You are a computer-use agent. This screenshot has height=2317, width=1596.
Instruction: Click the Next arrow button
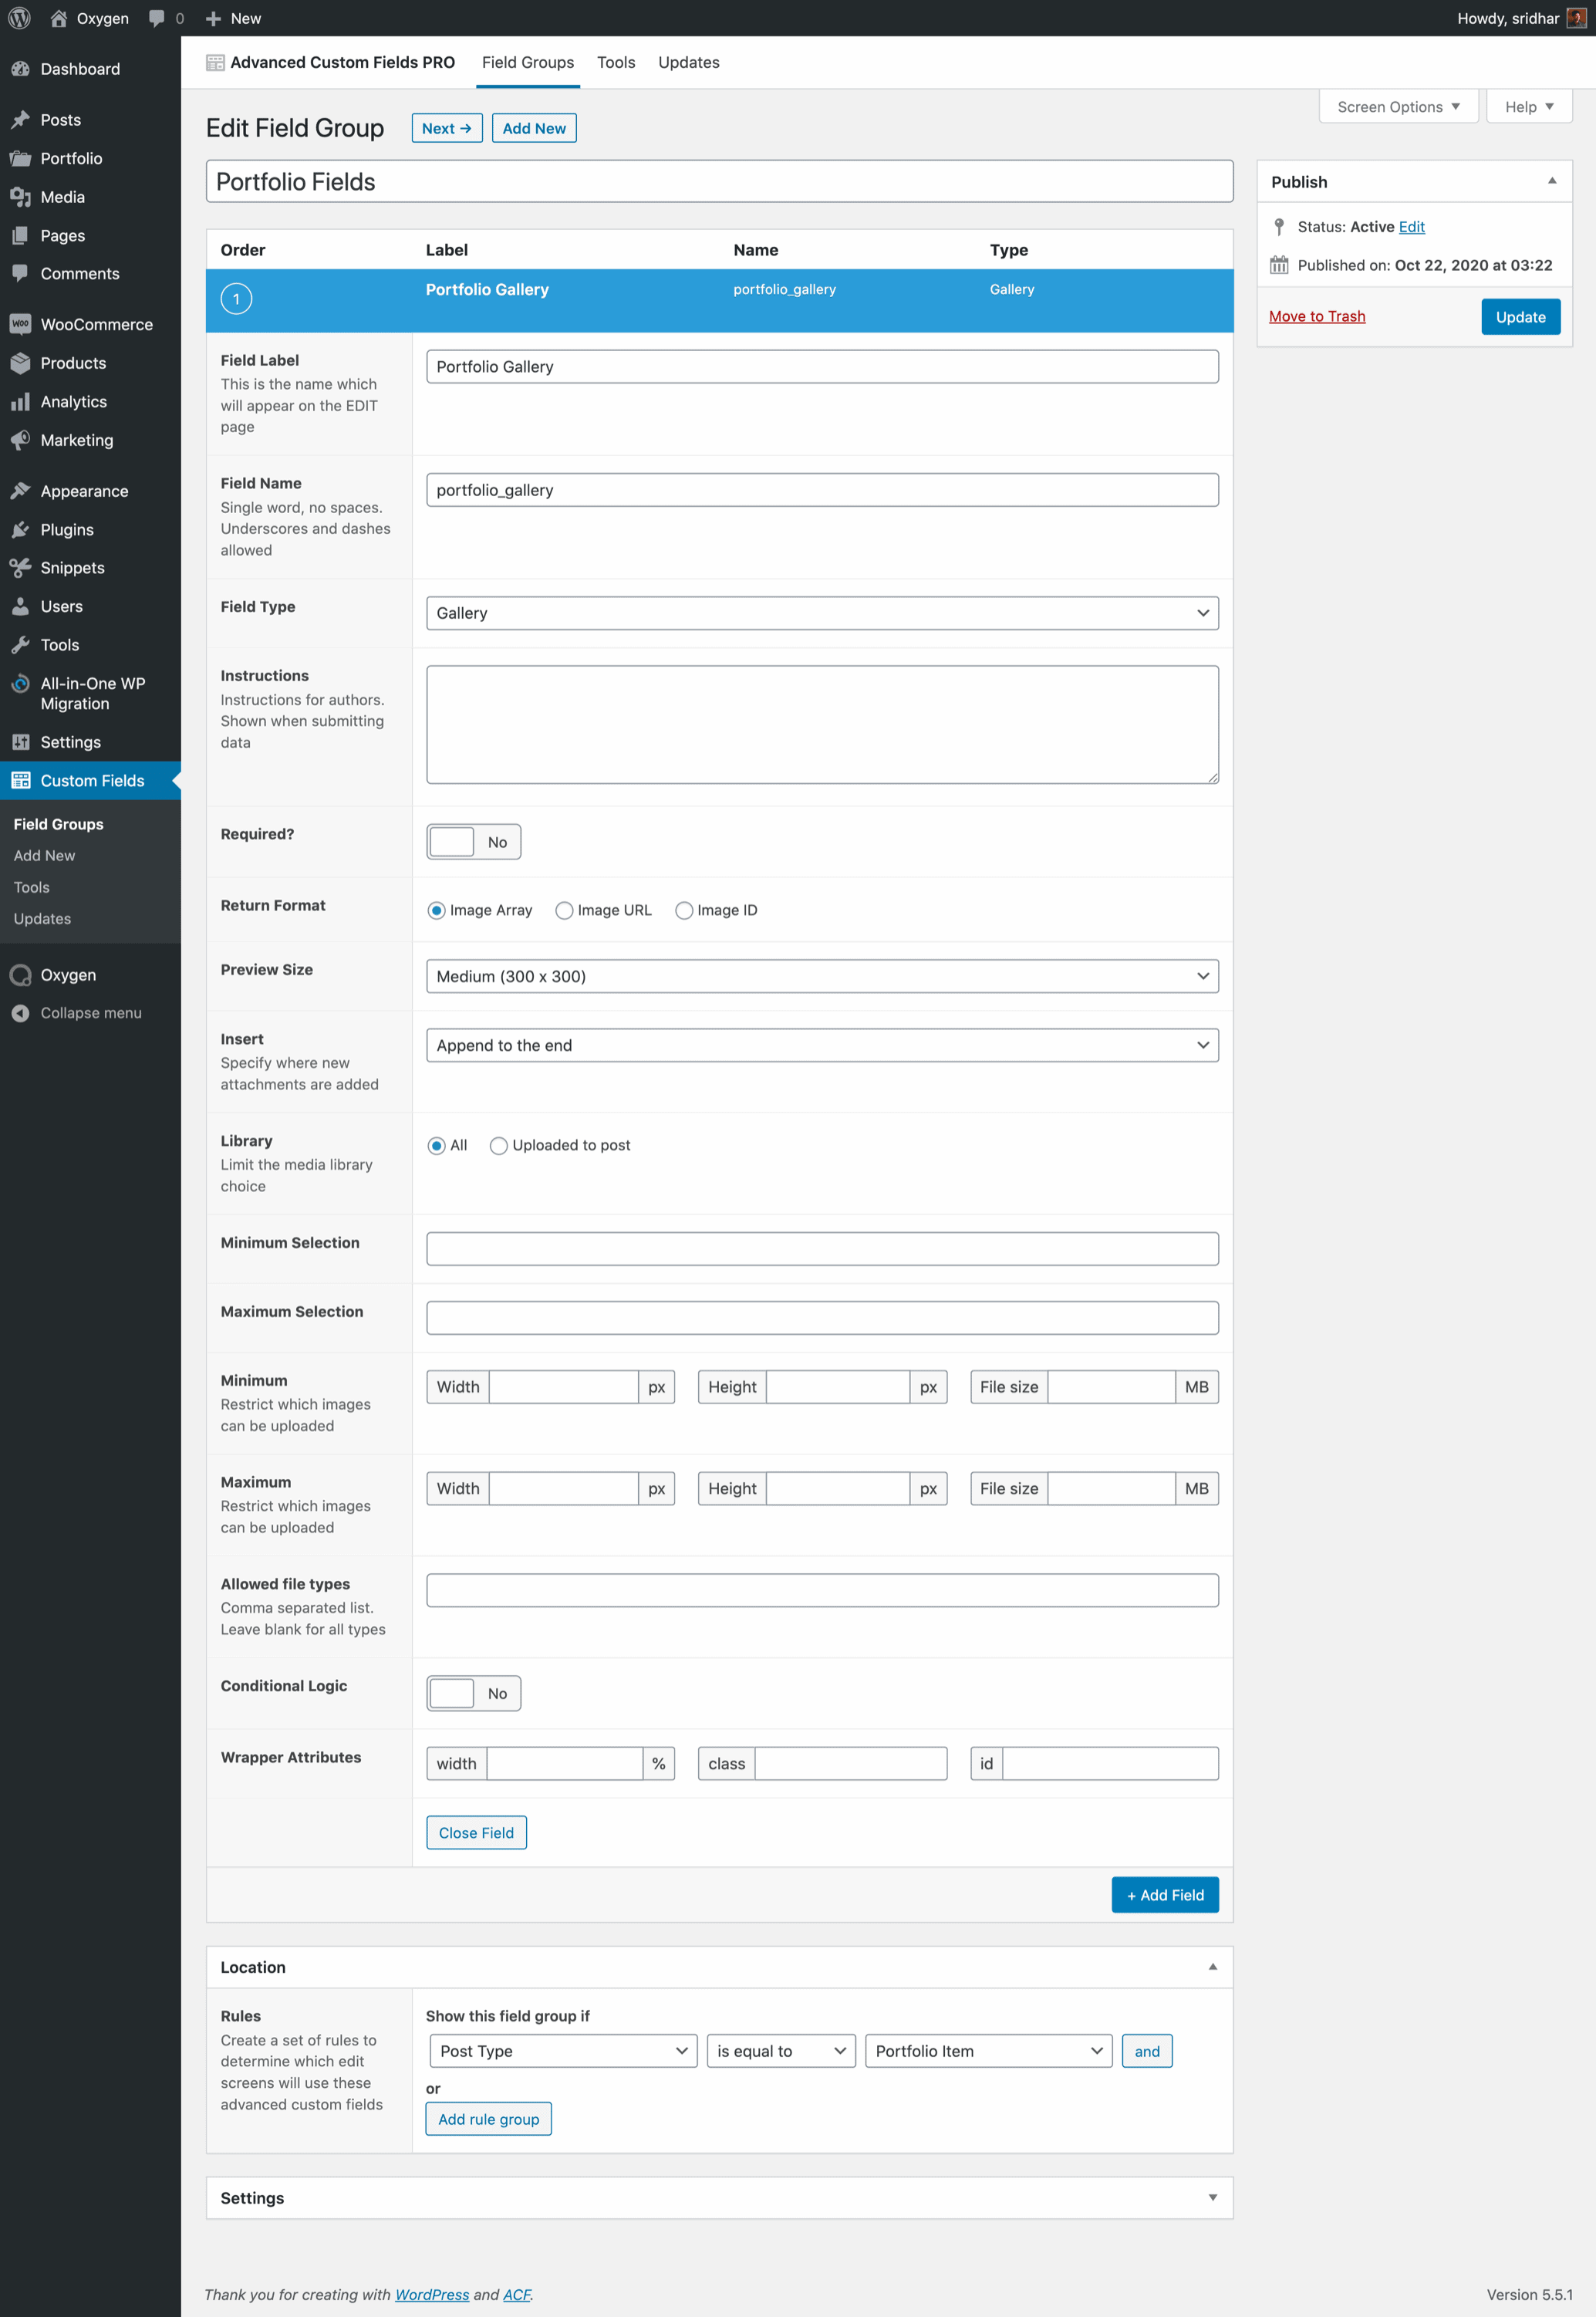pos(447,128)
